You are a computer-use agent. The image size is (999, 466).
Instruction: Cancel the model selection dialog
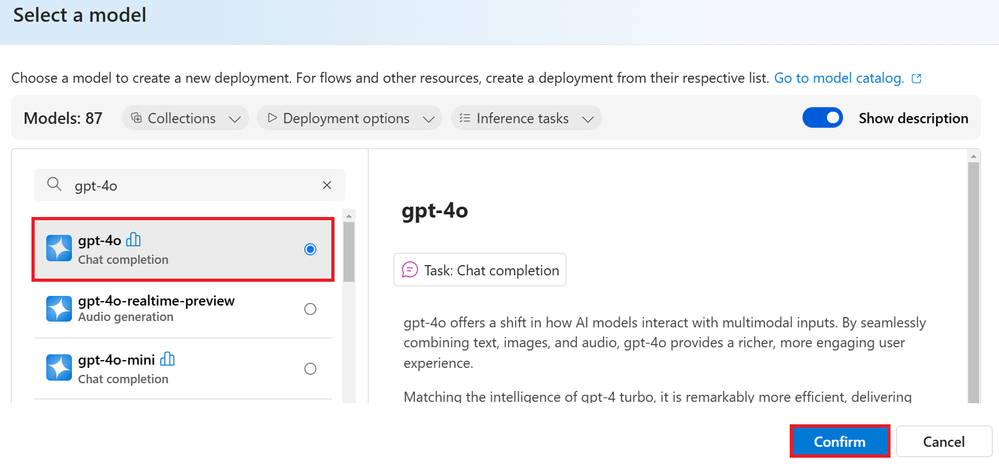click(944, 442)
